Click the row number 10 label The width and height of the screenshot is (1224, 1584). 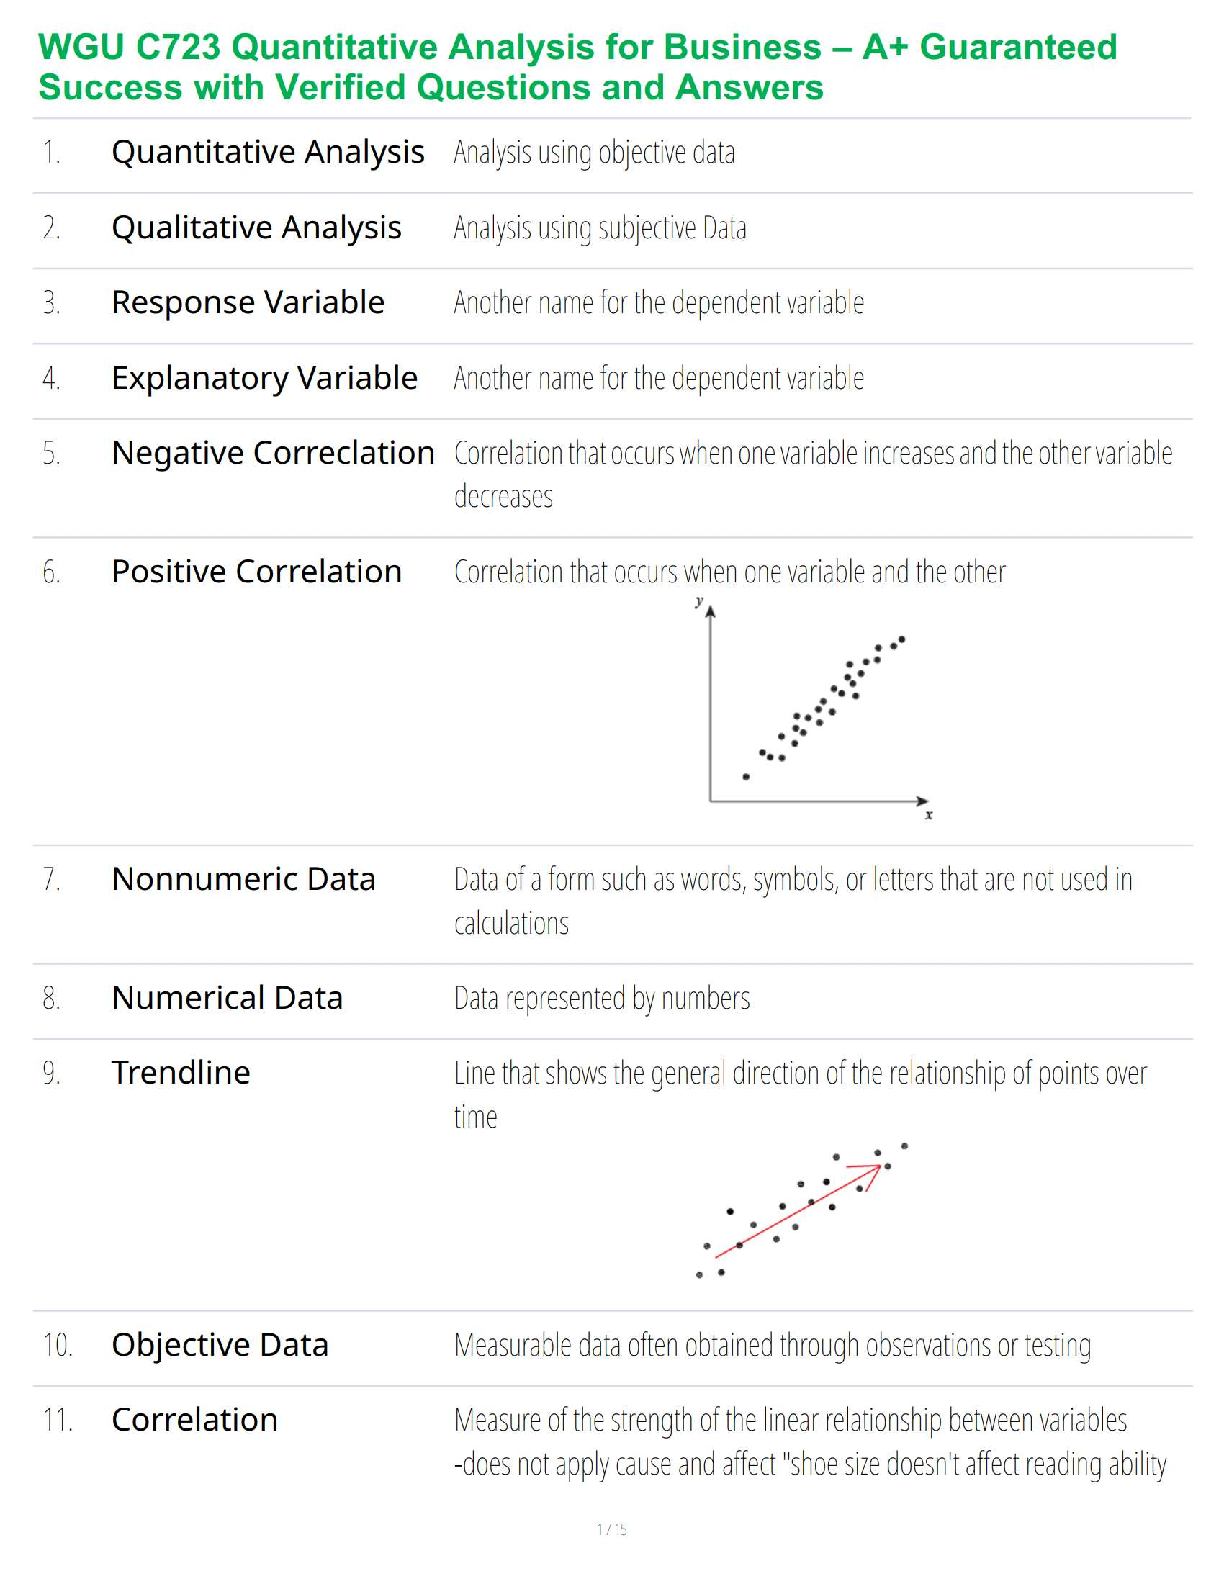[x=57, y=1345]
